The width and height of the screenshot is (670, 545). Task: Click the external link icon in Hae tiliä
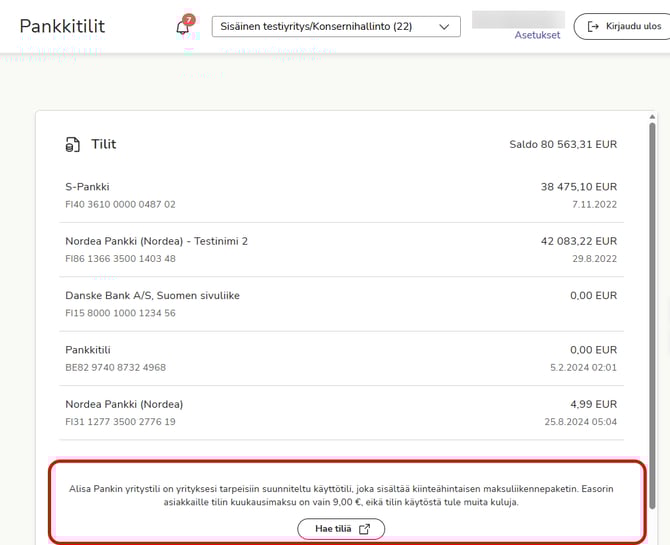point(365,529)
